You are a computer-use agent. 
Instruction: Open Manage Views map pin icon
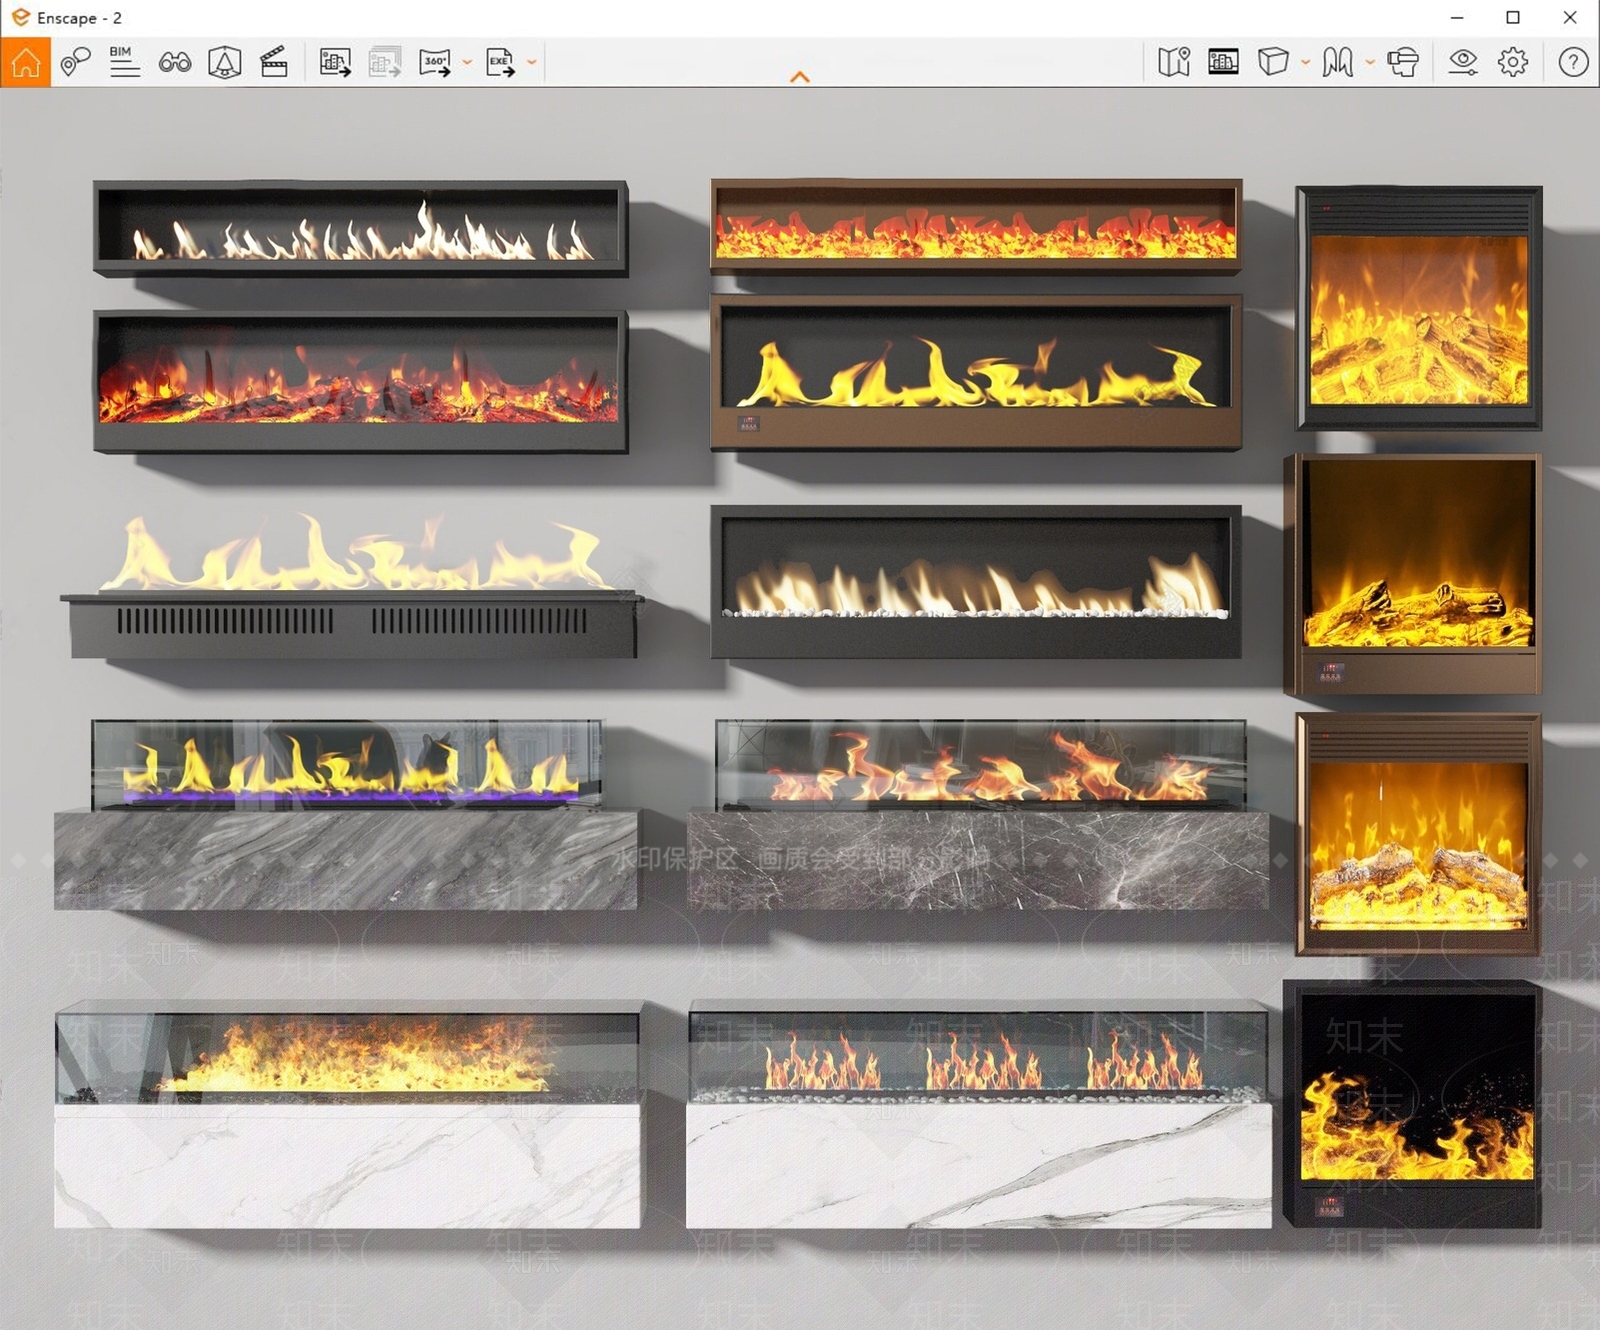pos(75,62)
